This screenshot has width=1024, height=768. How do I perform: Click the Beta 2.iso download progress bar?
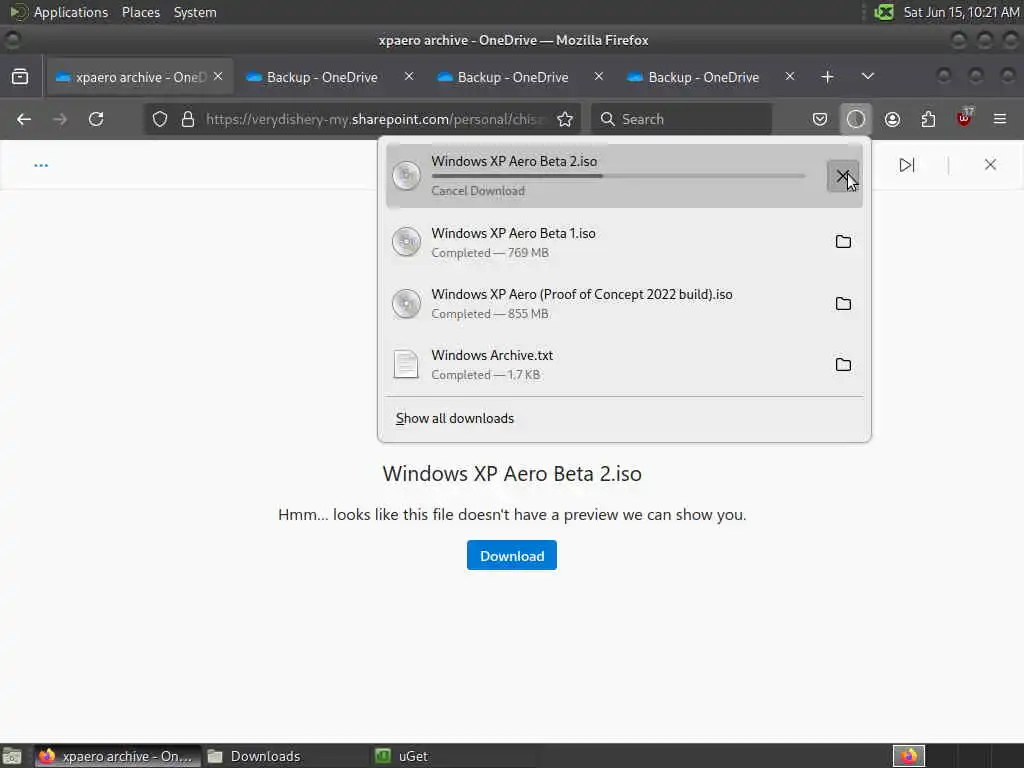[618, 176]
